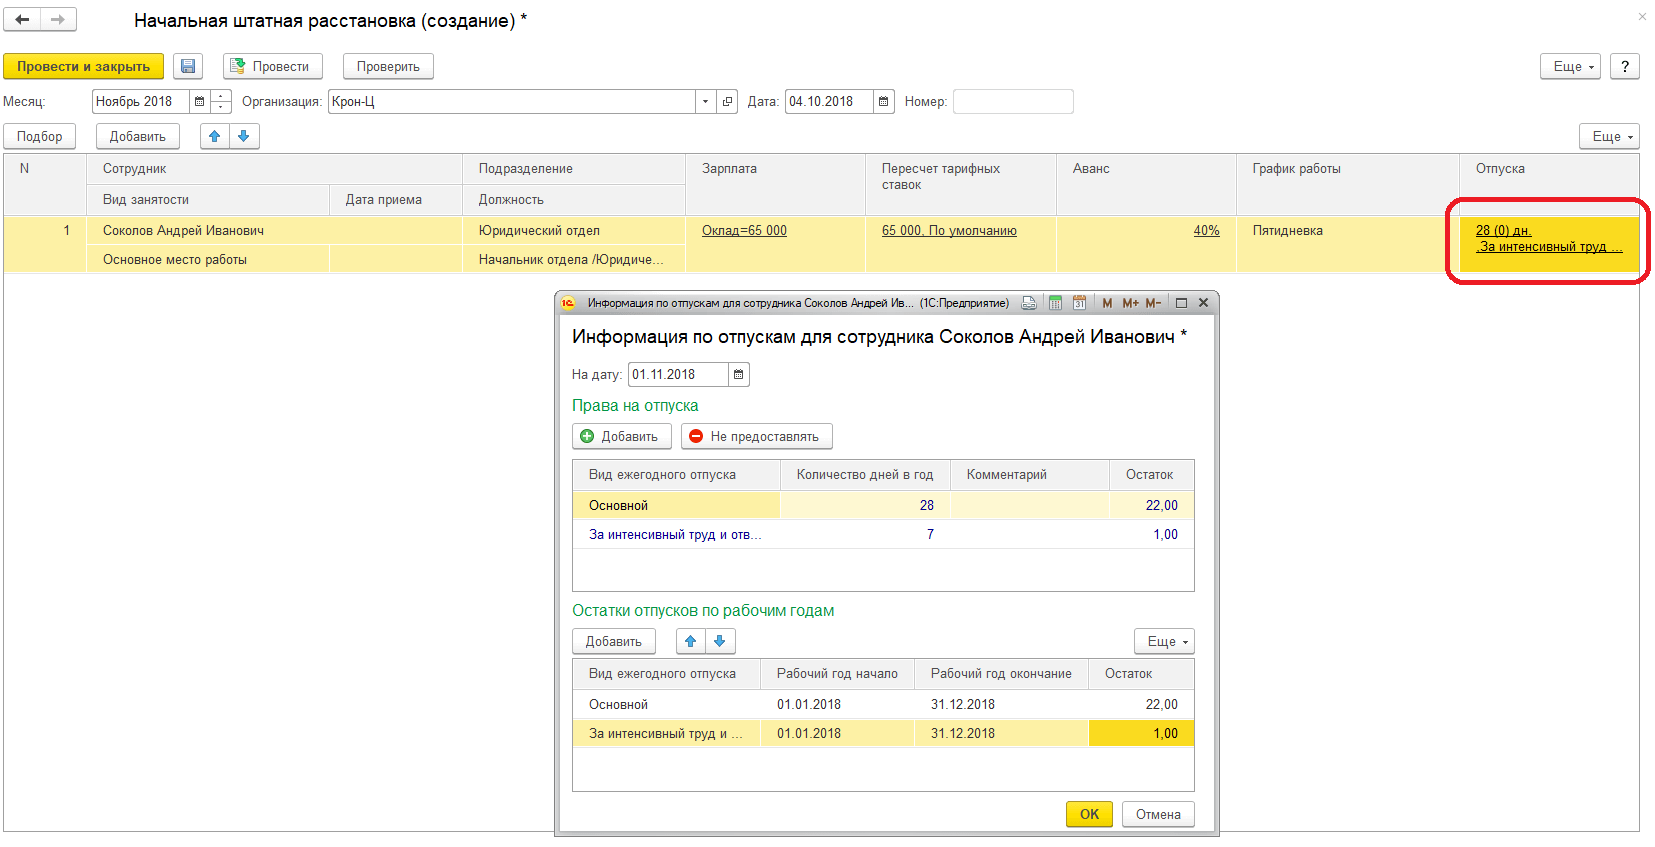Open the calendar icon in dialog title bar

[1079, 303]
